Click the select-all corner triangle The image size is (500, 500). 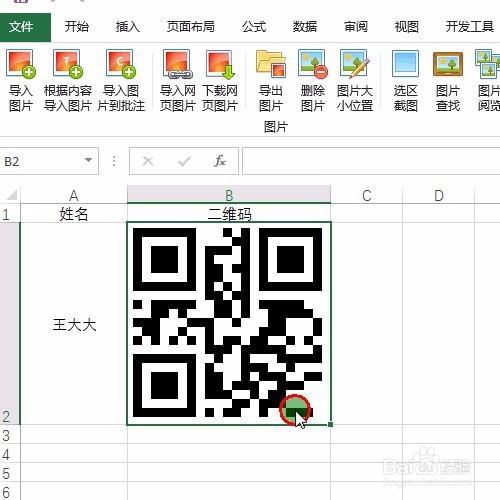(12, 195)
